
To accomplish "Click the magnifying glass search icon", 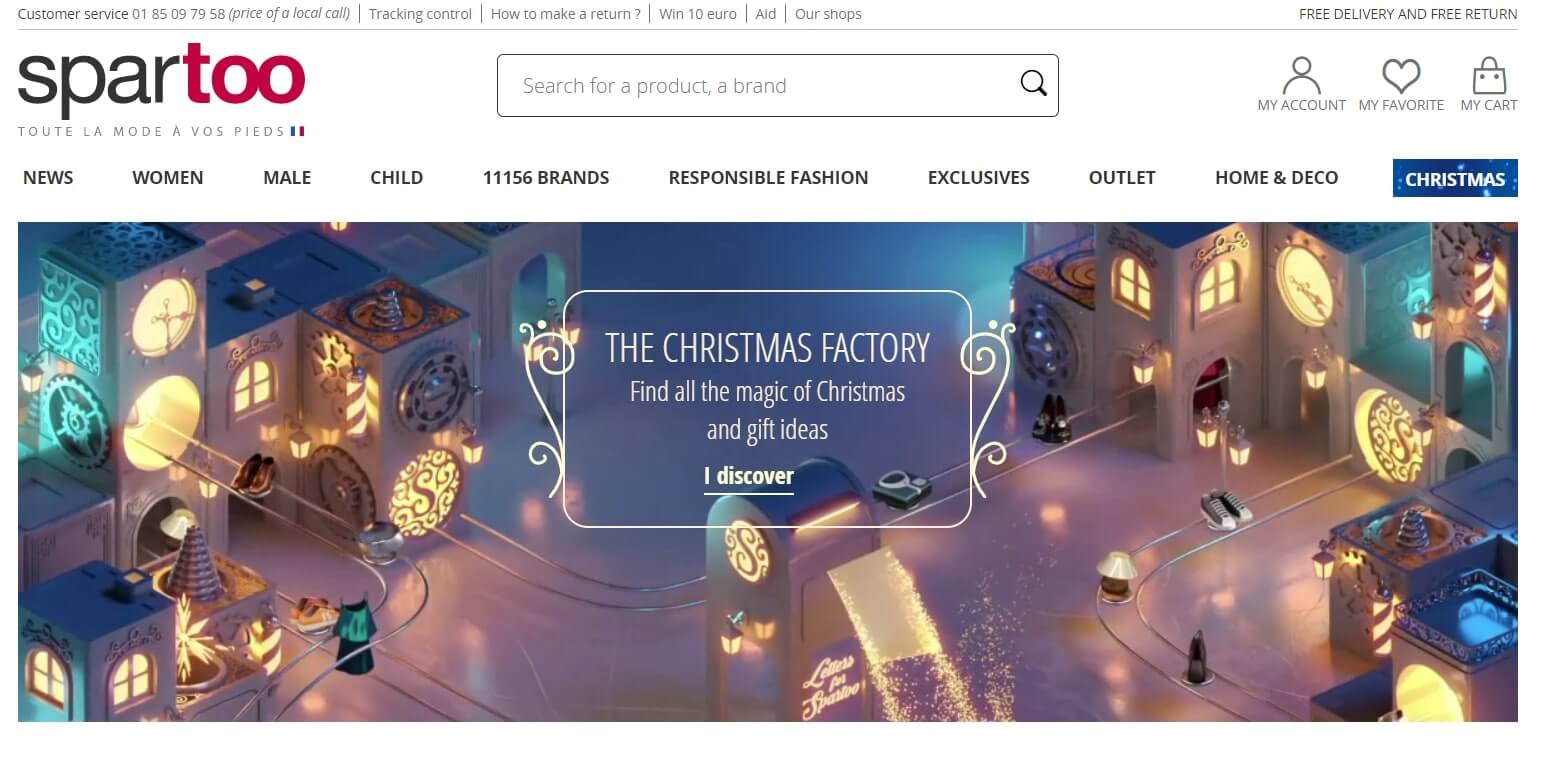I will [1033, 83].
